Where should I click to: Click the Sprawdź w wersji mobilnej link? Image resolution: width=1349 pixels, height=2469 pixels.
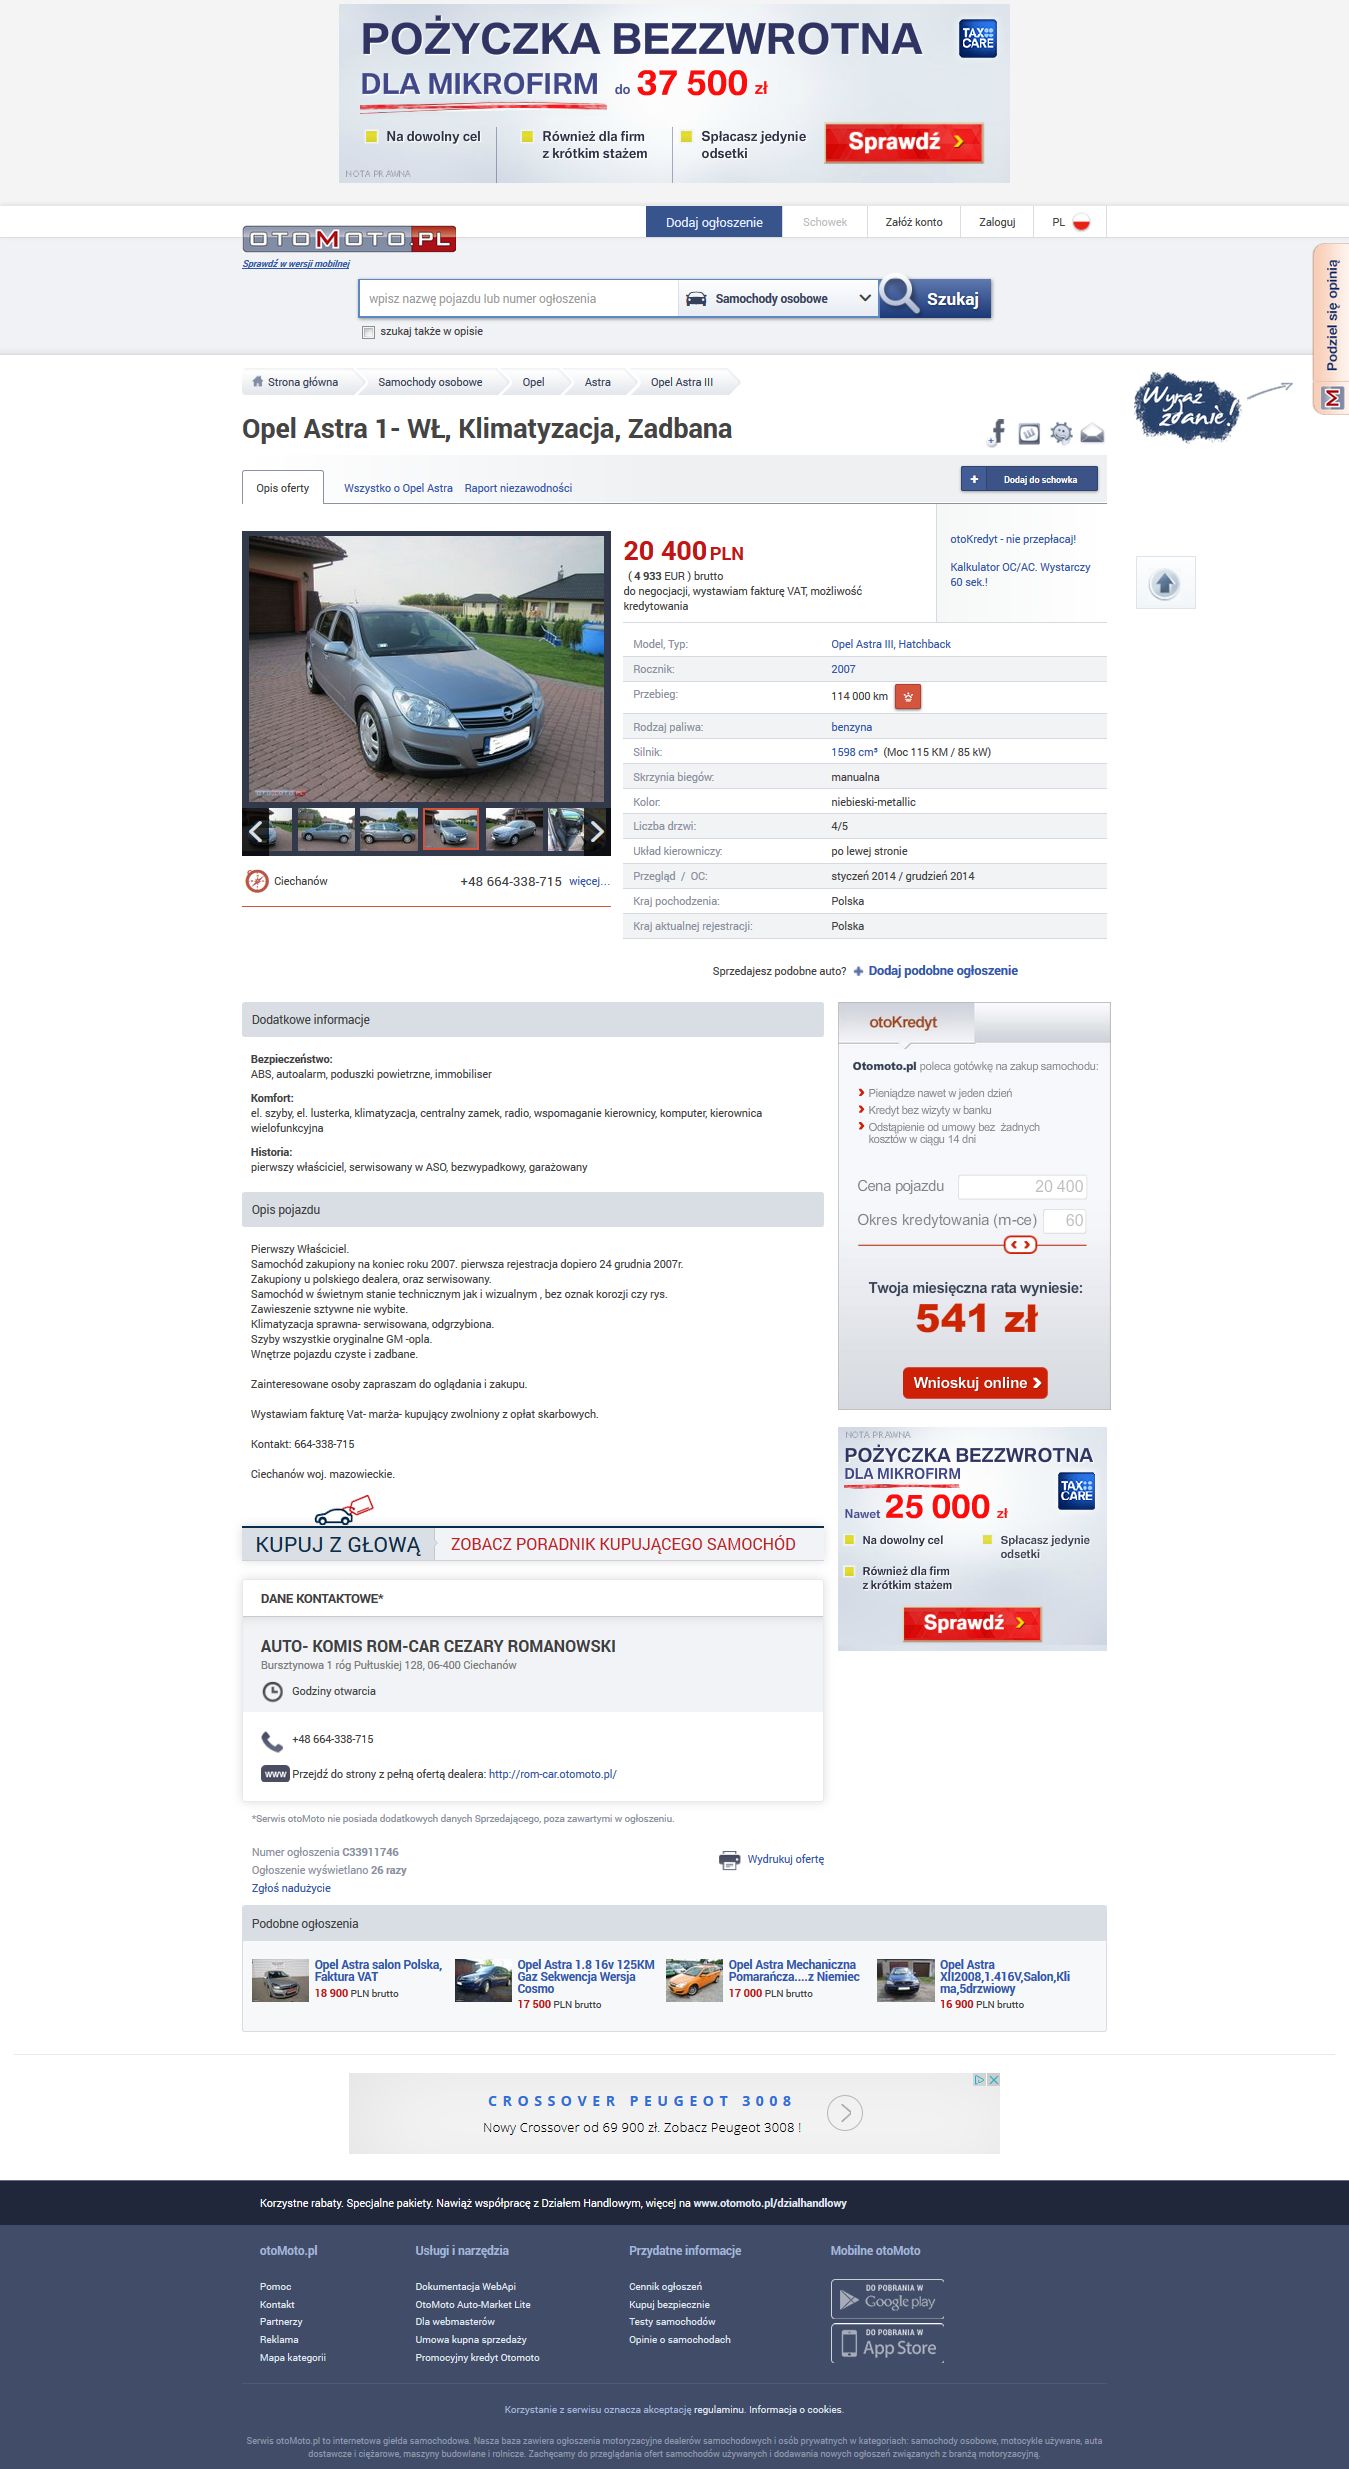296,264
